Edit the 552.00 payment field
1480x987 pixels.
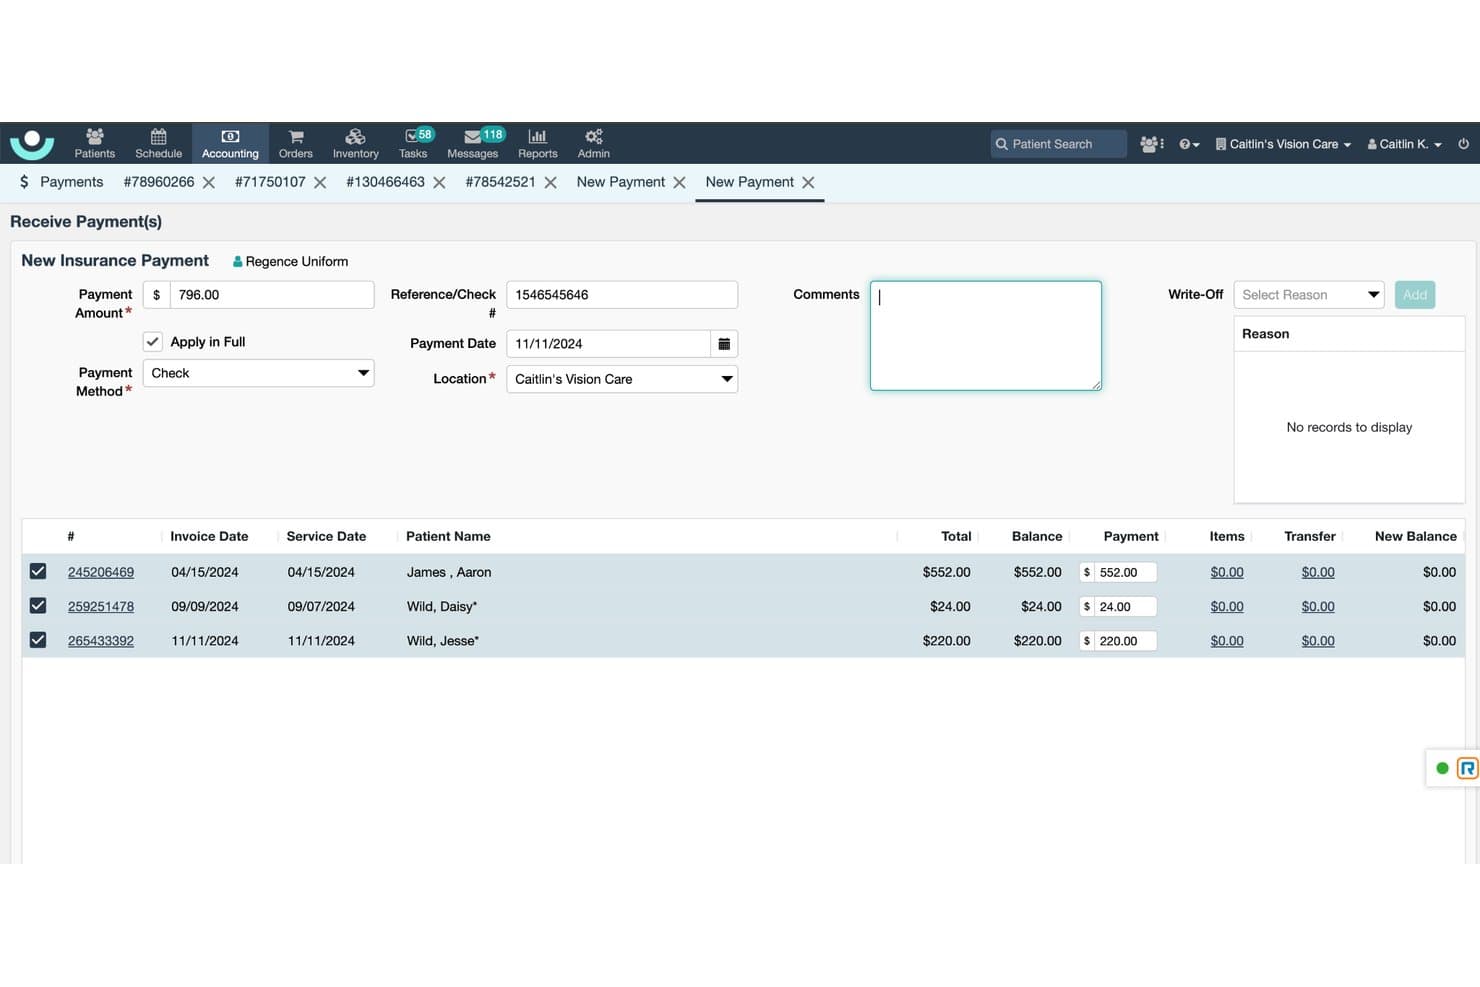(x=1125, y=572)
